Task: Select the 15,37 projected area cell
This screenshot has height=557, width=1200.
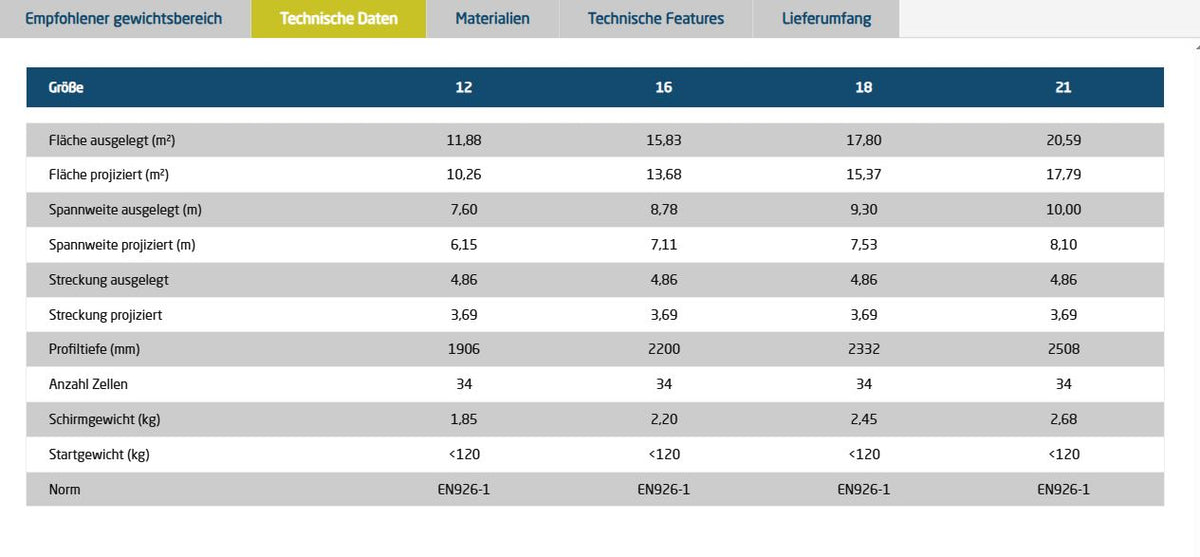Action: click(864, 175)
